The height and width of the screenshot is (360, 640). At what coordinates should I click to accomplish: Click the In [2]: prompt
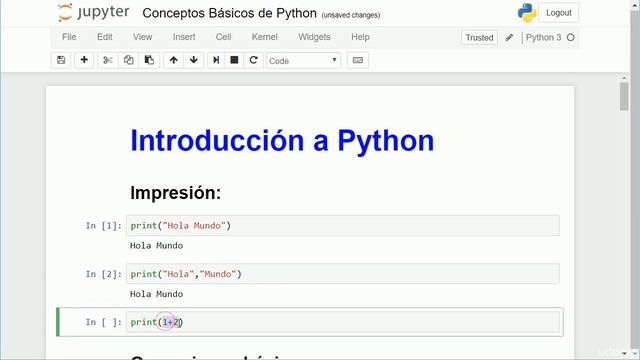[103, 274]
